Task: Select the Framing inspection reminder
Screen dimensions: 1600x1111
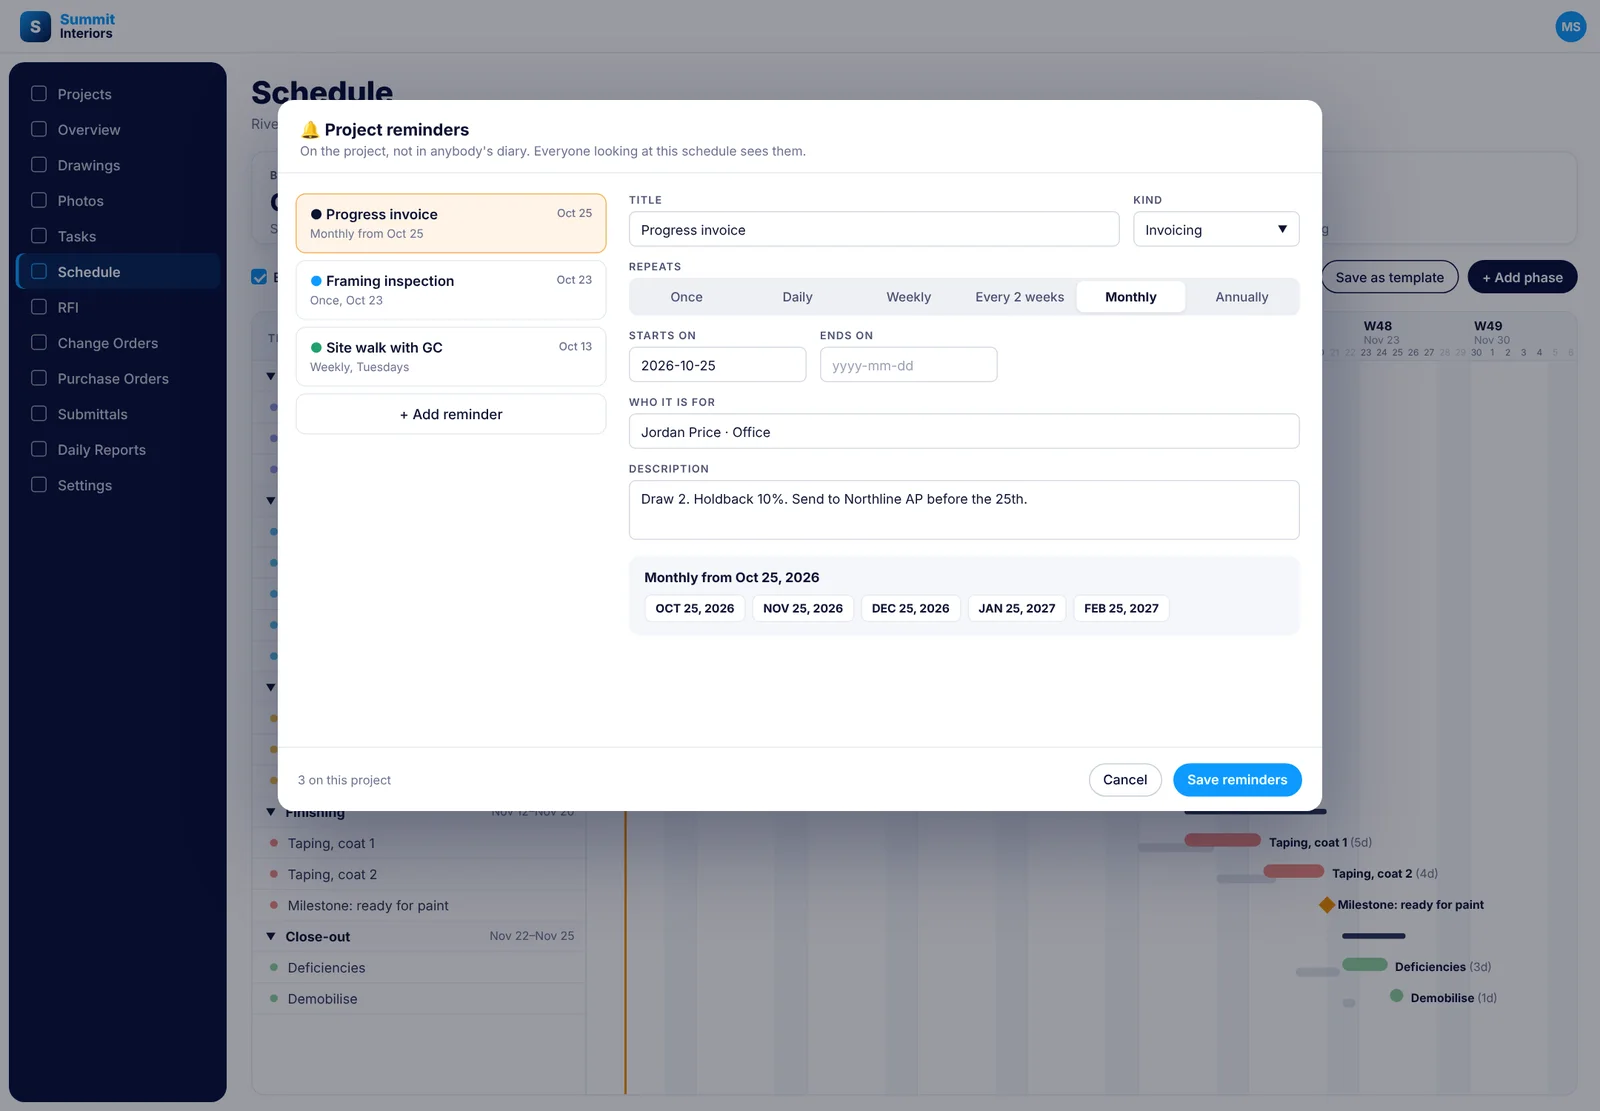Action: pos(451,290)
